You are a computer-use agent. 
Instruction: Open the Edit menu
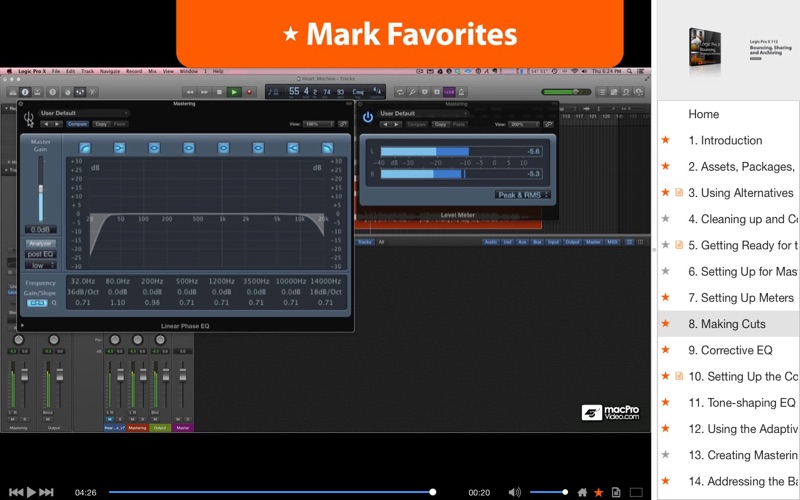70,71
